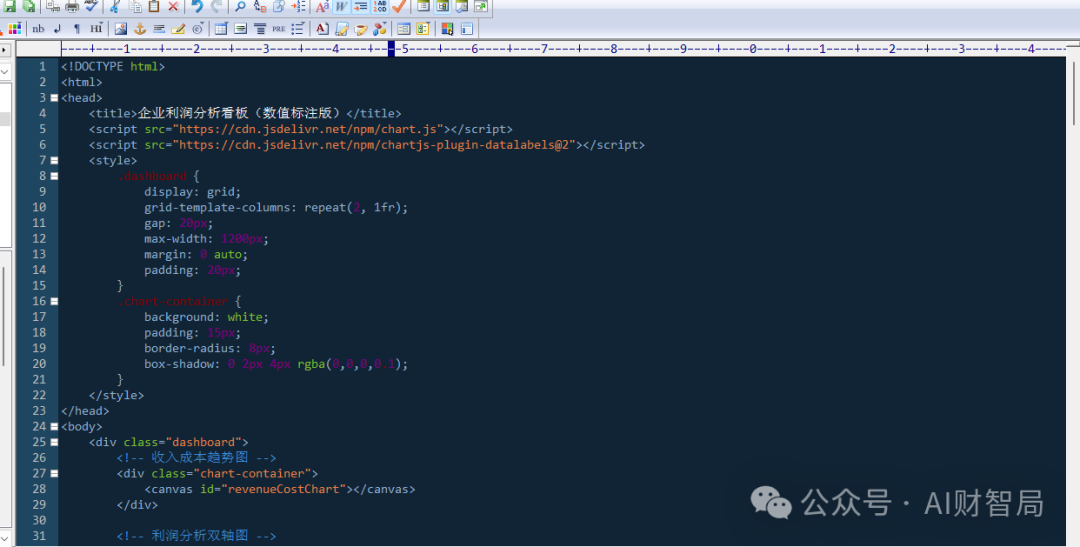Open the Heading (Hi) dropdown
Screen dimensions: 1080x547
pyautogui.click(x=96, y=29)
